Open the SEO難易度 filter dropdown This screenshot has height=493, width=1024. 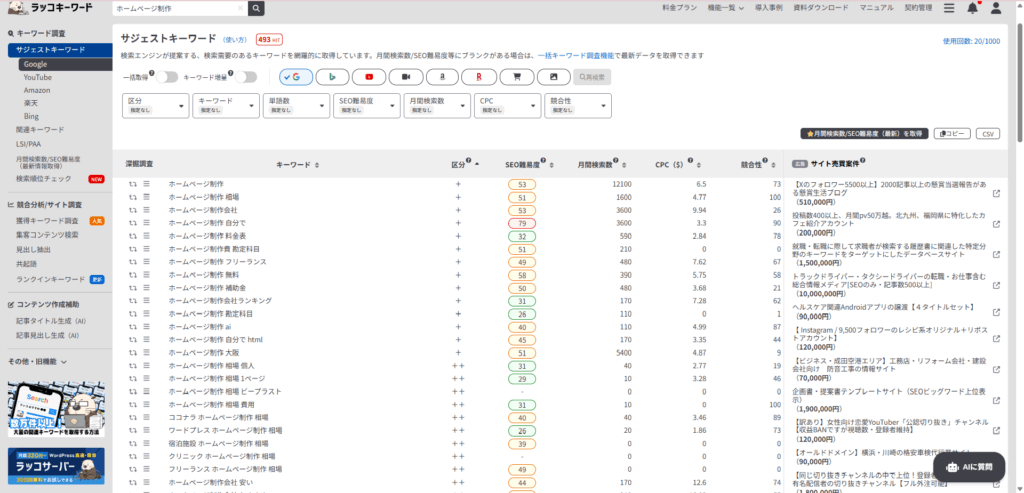pos(367,106)
